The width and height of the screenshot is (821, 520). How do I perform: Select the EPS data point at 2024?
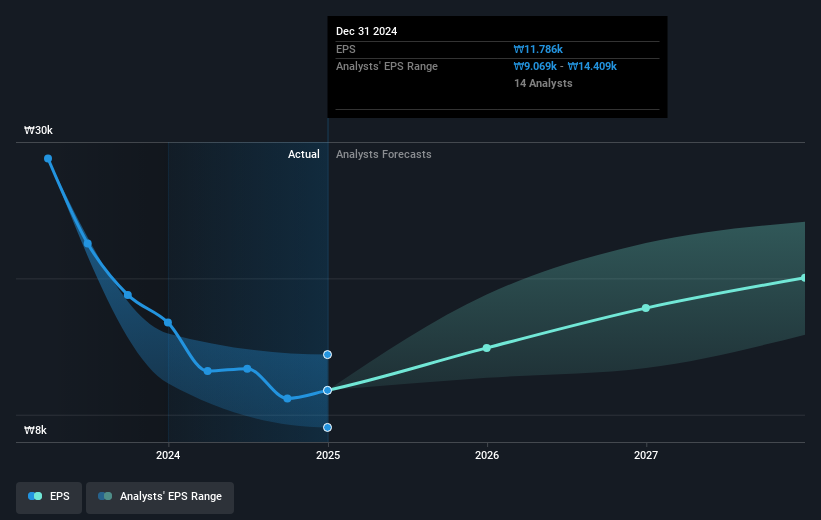click(168, 323)
